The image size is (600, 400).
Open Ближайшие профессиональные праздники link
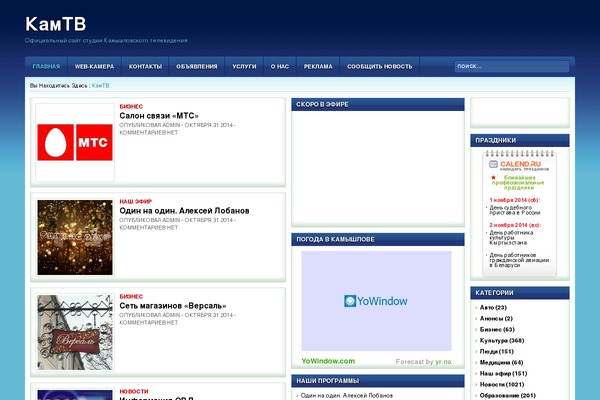518,183
